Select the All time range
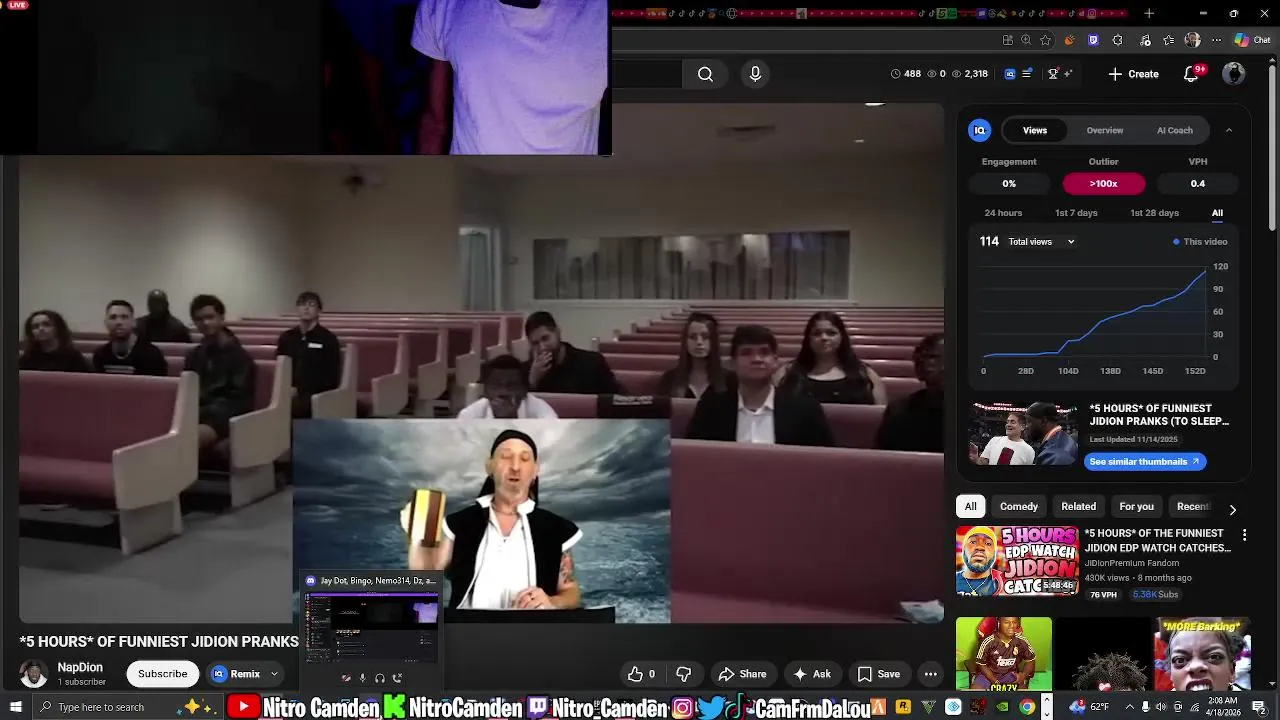 tap(1217, 213)
